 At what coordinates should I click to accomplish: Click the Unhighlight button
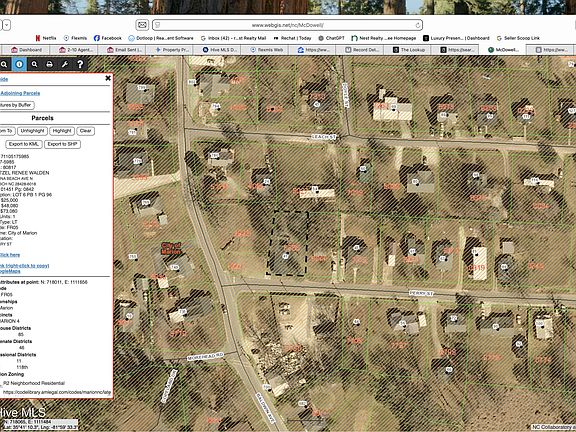(x=32, y=131)
